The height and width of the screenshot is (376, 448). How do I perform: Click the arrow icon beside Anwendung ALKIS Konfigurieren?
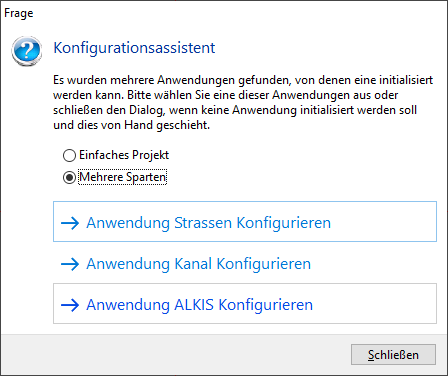click(x=70, y=305)
